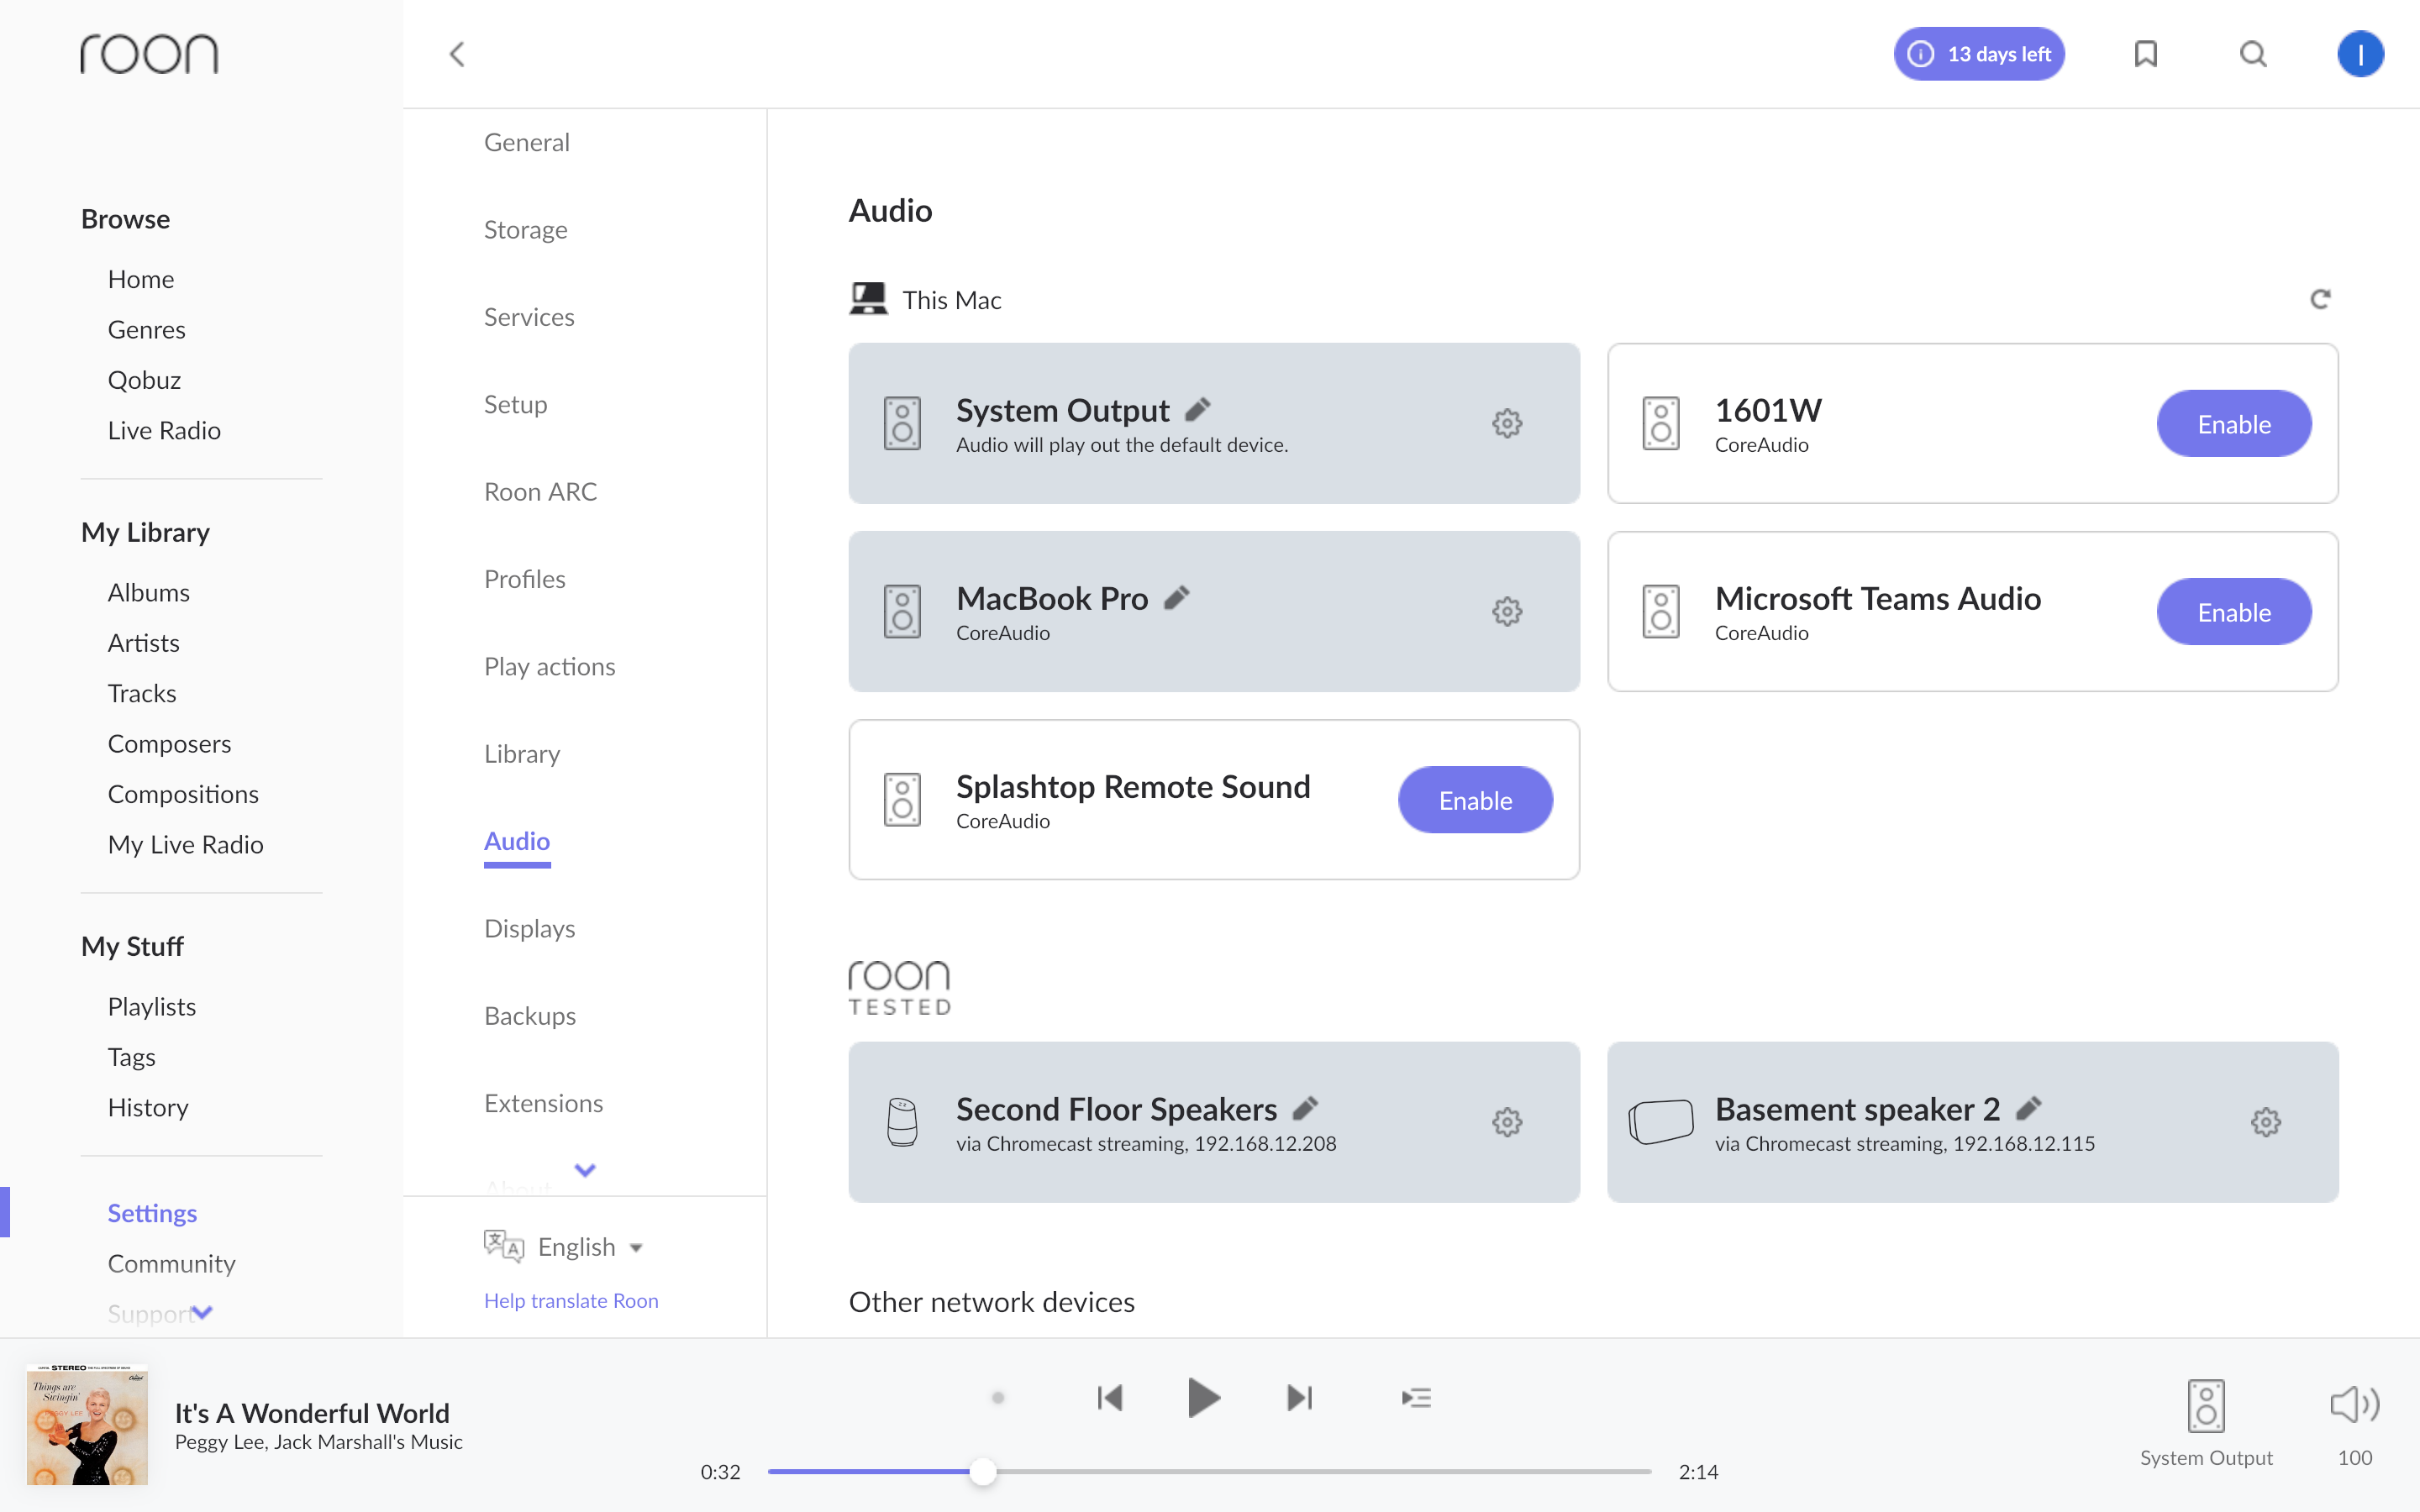The width and height of the screenshot is (2420, 1512).
Task: Open General settings tab
Action: click(x=527, y=142)
